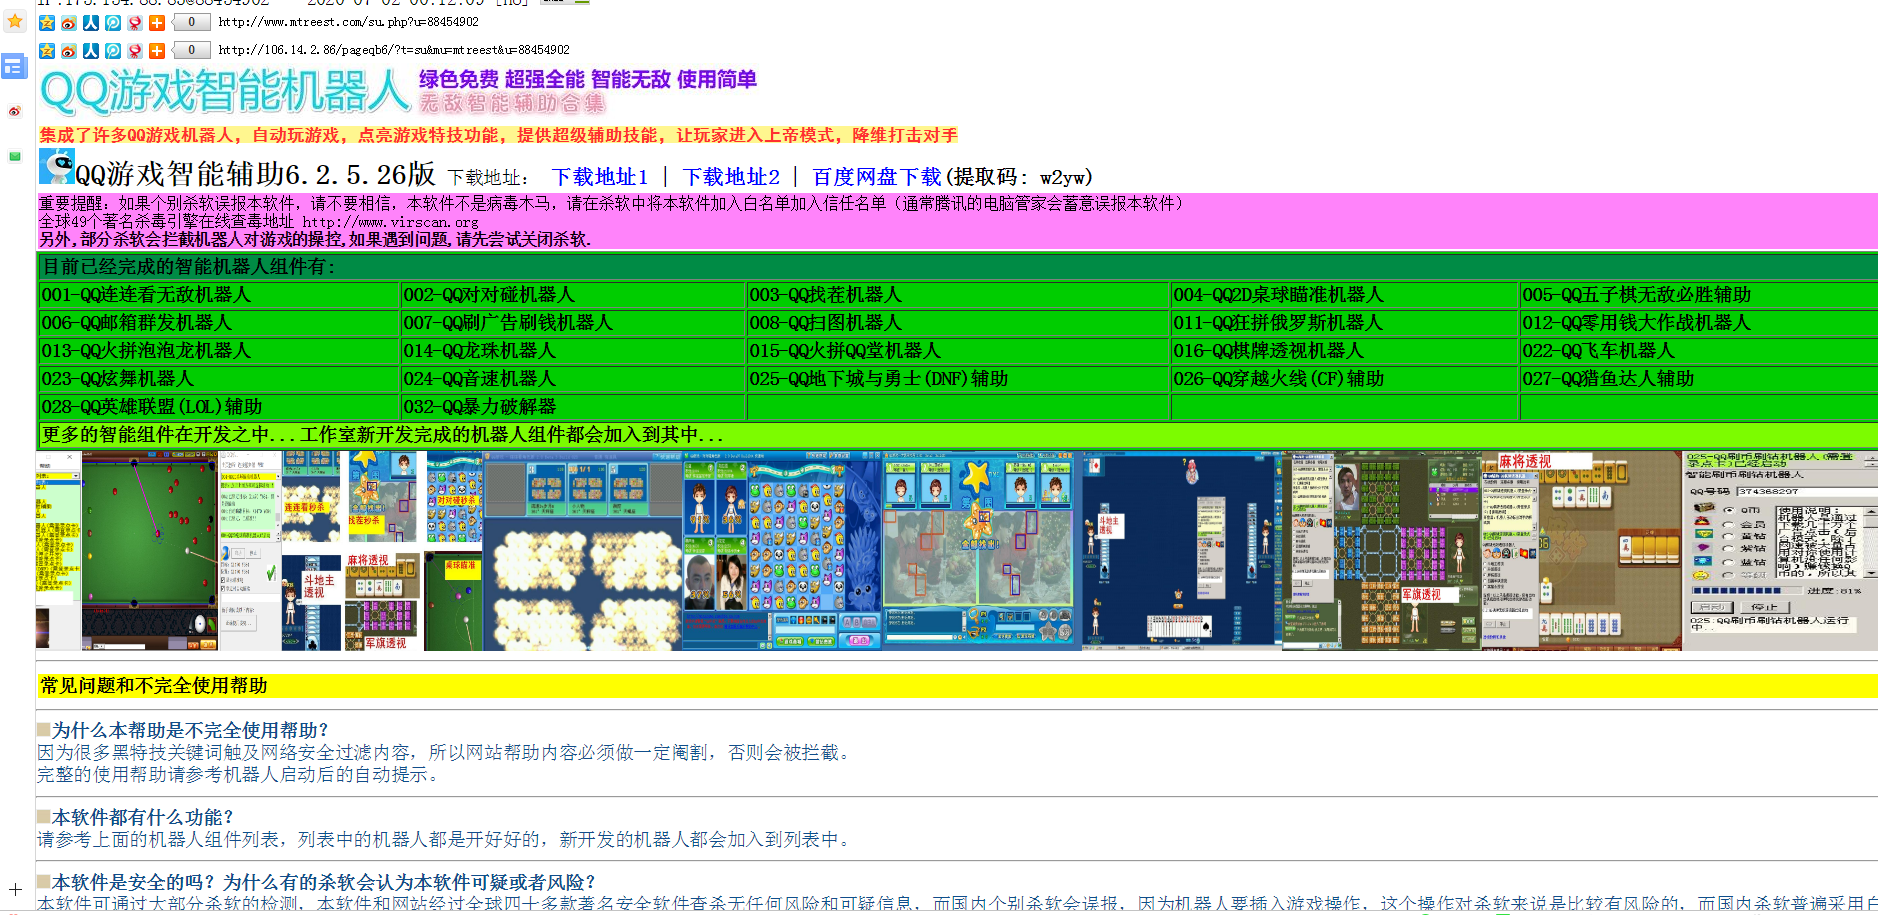Click the 022-QQ飞车机器人 cell
This screenshot has width=1878, height=915.
coord(1699,351)
